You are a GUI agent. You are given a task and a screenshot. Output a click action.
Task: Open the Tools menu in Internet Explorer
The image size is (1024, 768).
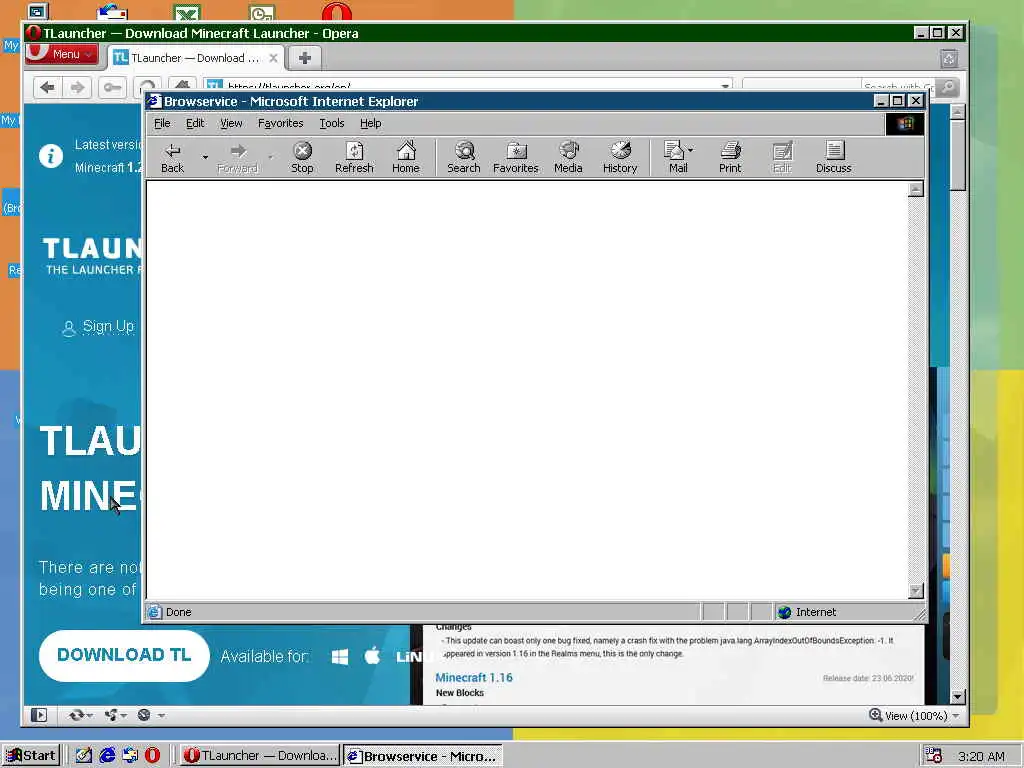tap(332, 123)
